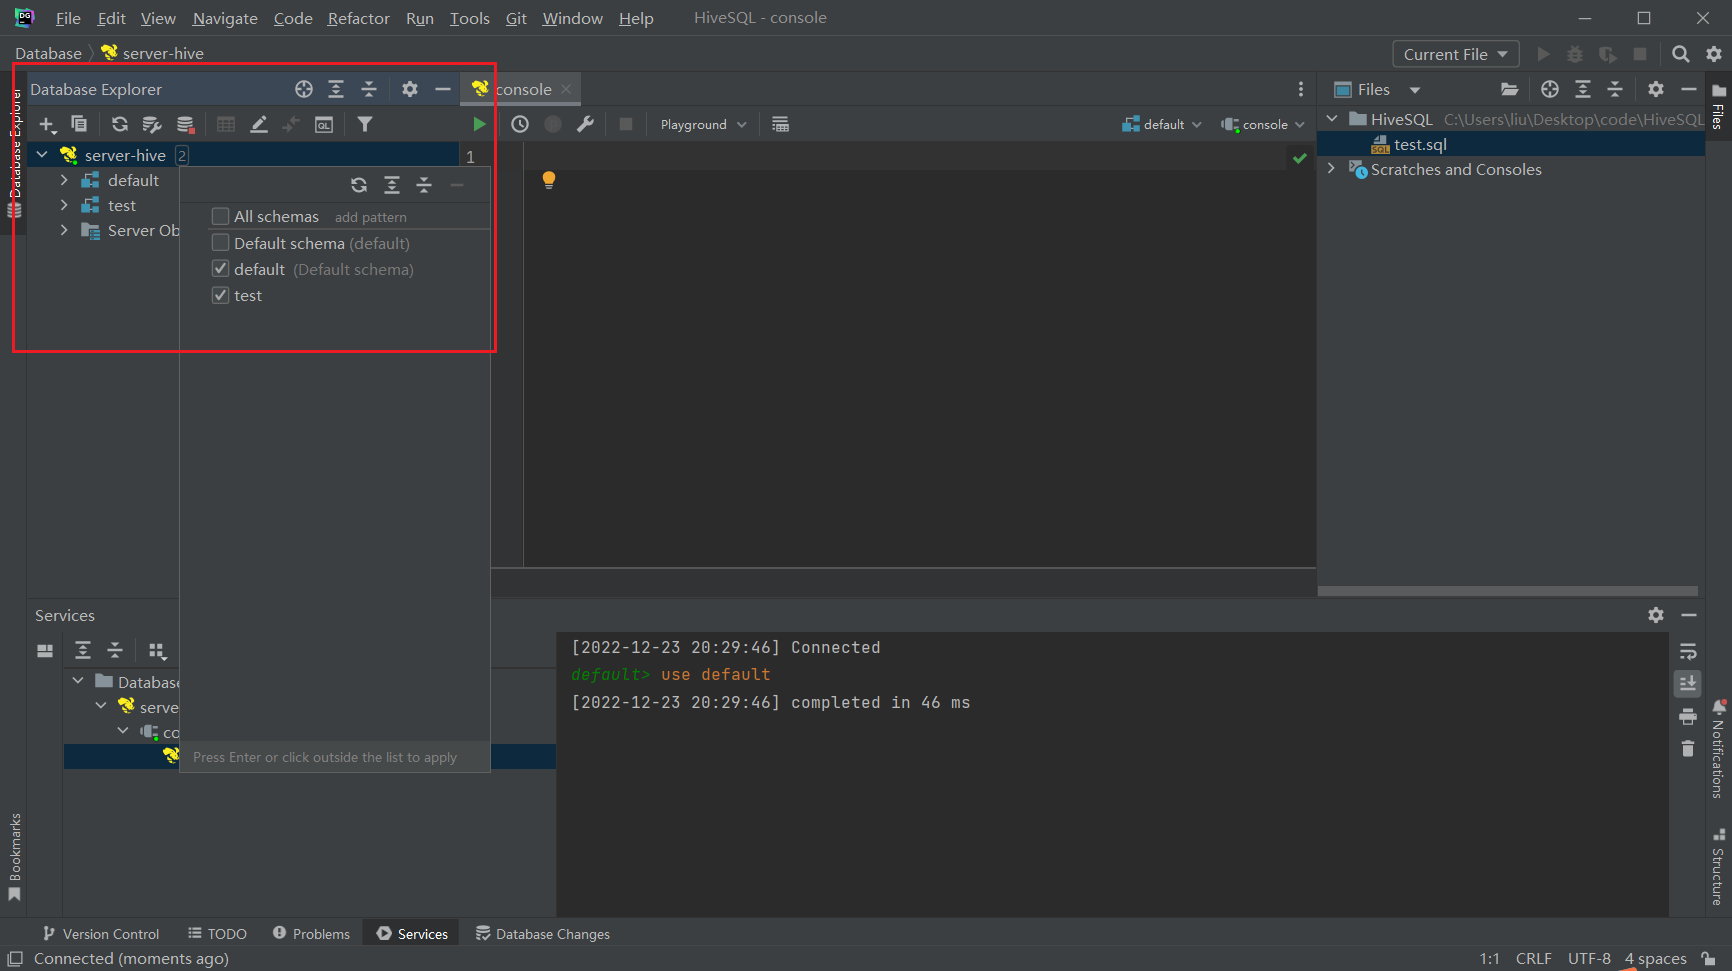Click the New data source plus icon
Viewport: 1732px width, 971px height.
click(x=47, y=124)
